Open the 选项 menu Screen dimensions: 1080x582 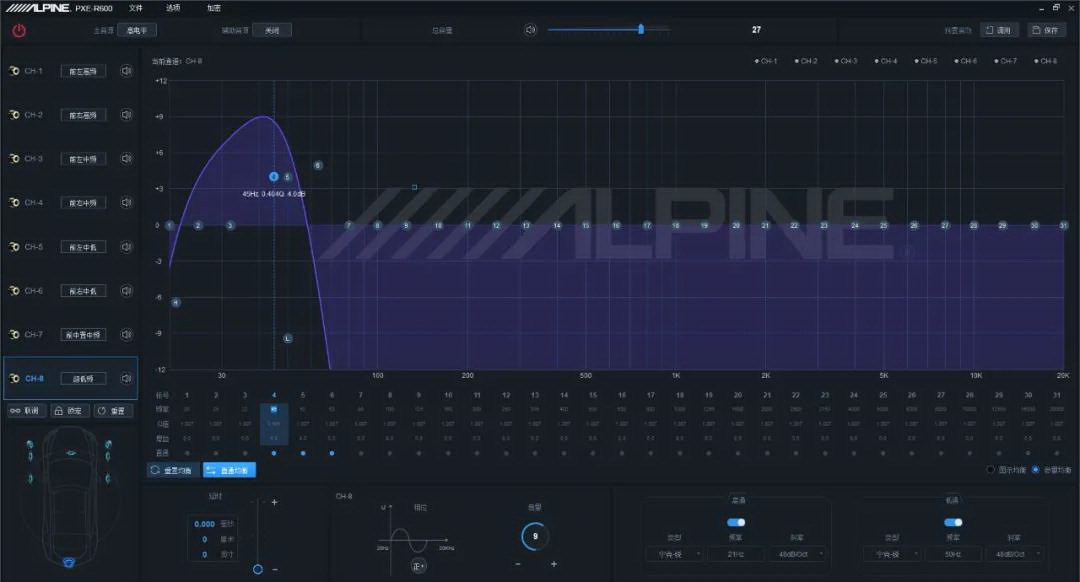pyautogui.click(x=173, y=8)
